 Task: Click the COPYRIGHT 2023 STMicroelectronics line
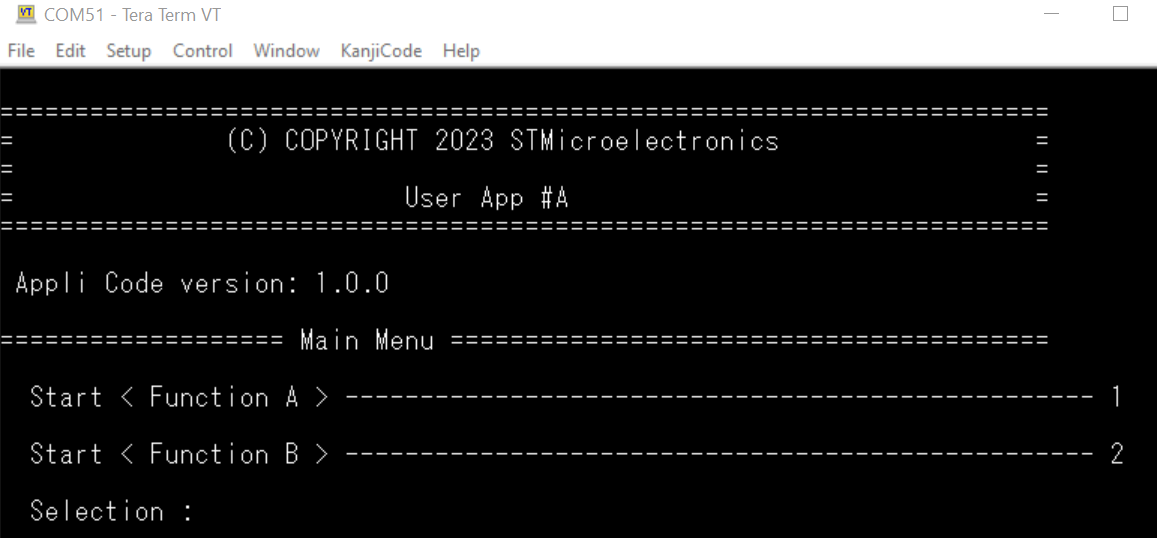[x=502, y=141]
